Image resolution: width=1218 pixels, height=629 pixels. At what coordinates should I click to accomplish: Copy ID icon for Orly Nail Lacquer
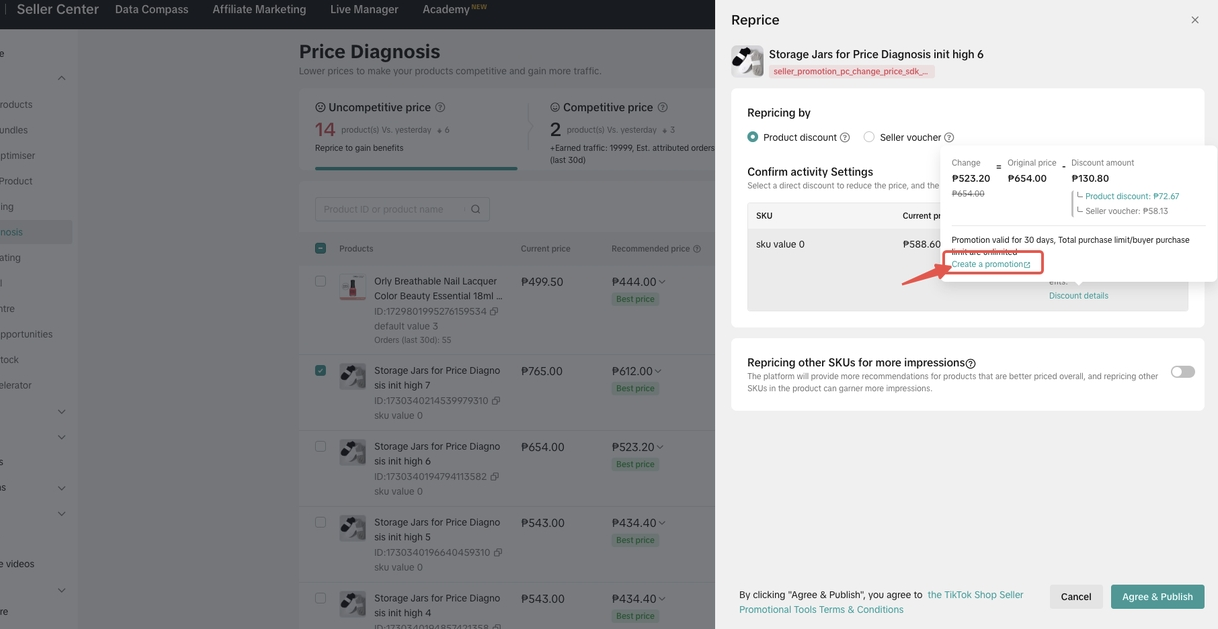coord(494,312)
